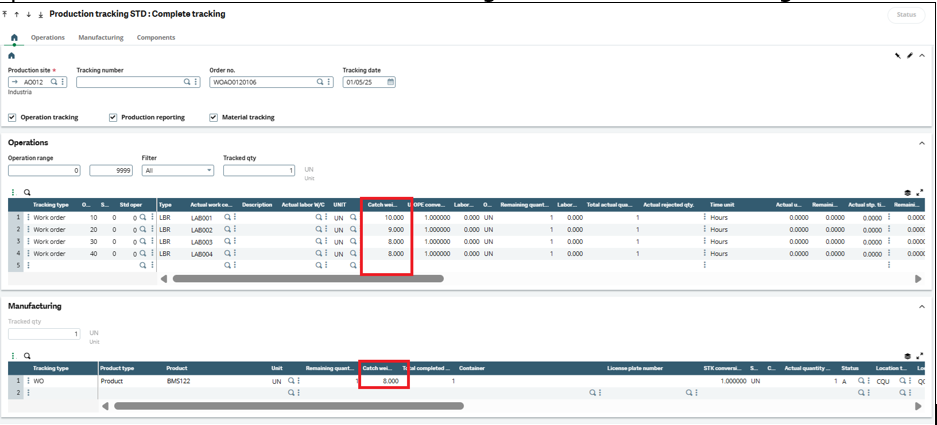Screen dimensions: 937x425
Task: Click the Time unit column header
Action: (722, 204)
